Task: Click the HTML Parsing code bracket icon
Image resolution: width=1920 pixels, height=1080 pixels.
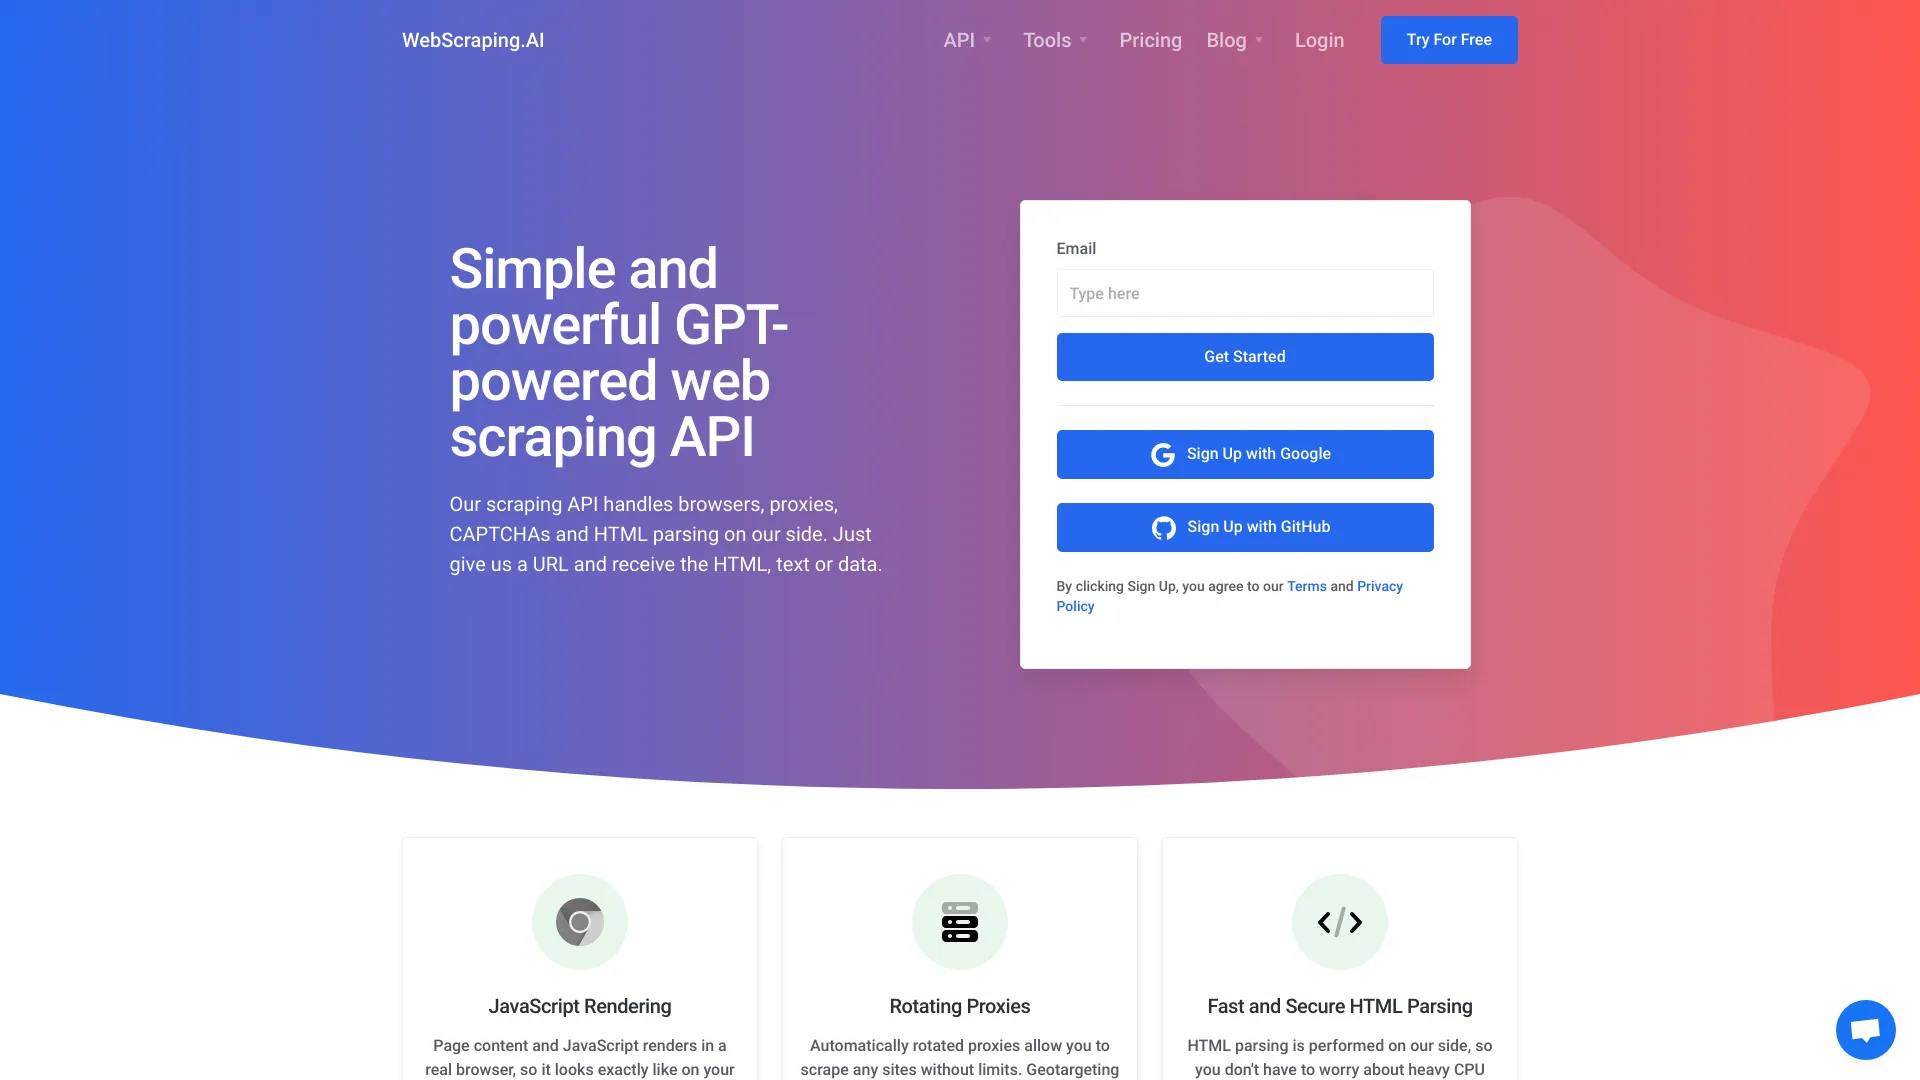Action: (x=1338, y=922)
